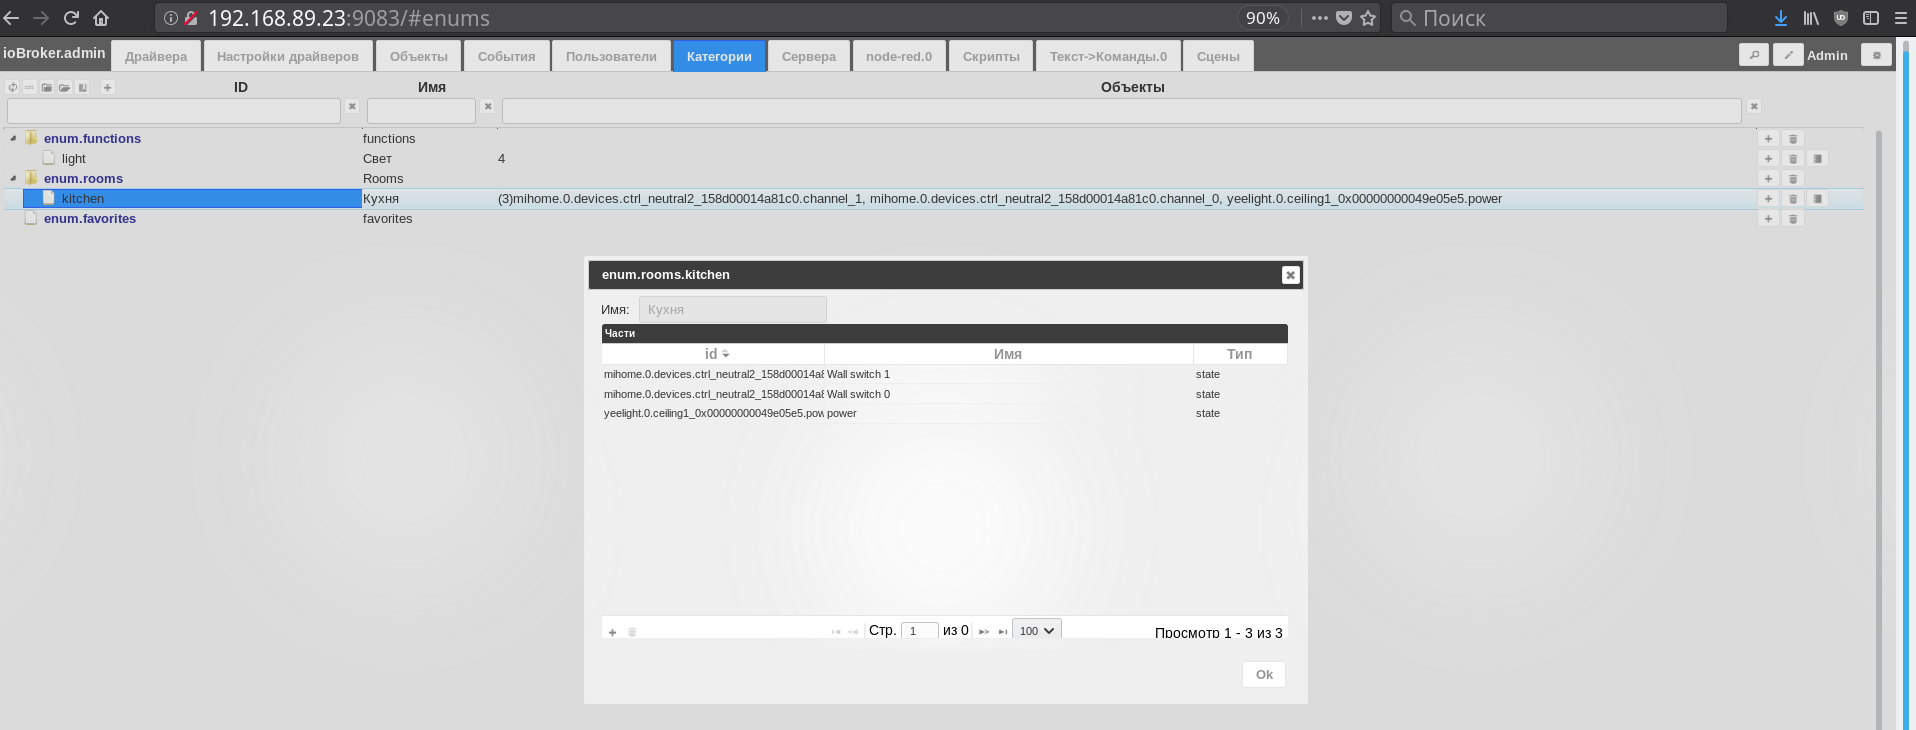
Task: Jump to the last page in the dialog pager
Action: [1002, 632]
